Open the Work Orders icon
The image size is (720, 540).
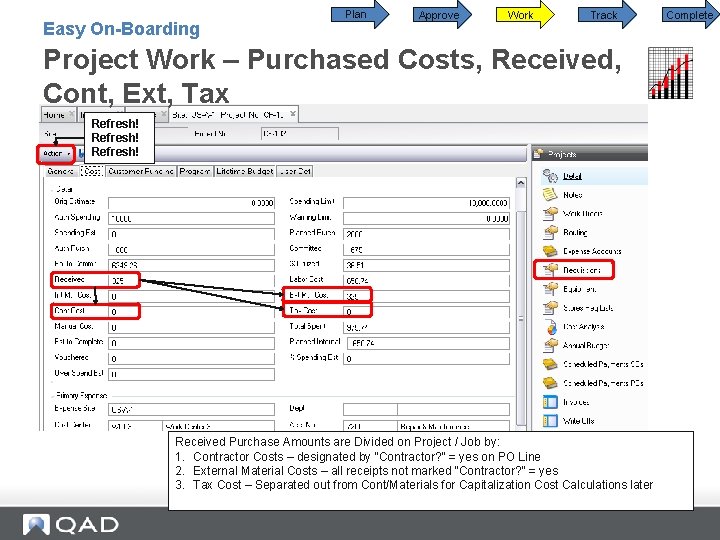tap(550, 214)
